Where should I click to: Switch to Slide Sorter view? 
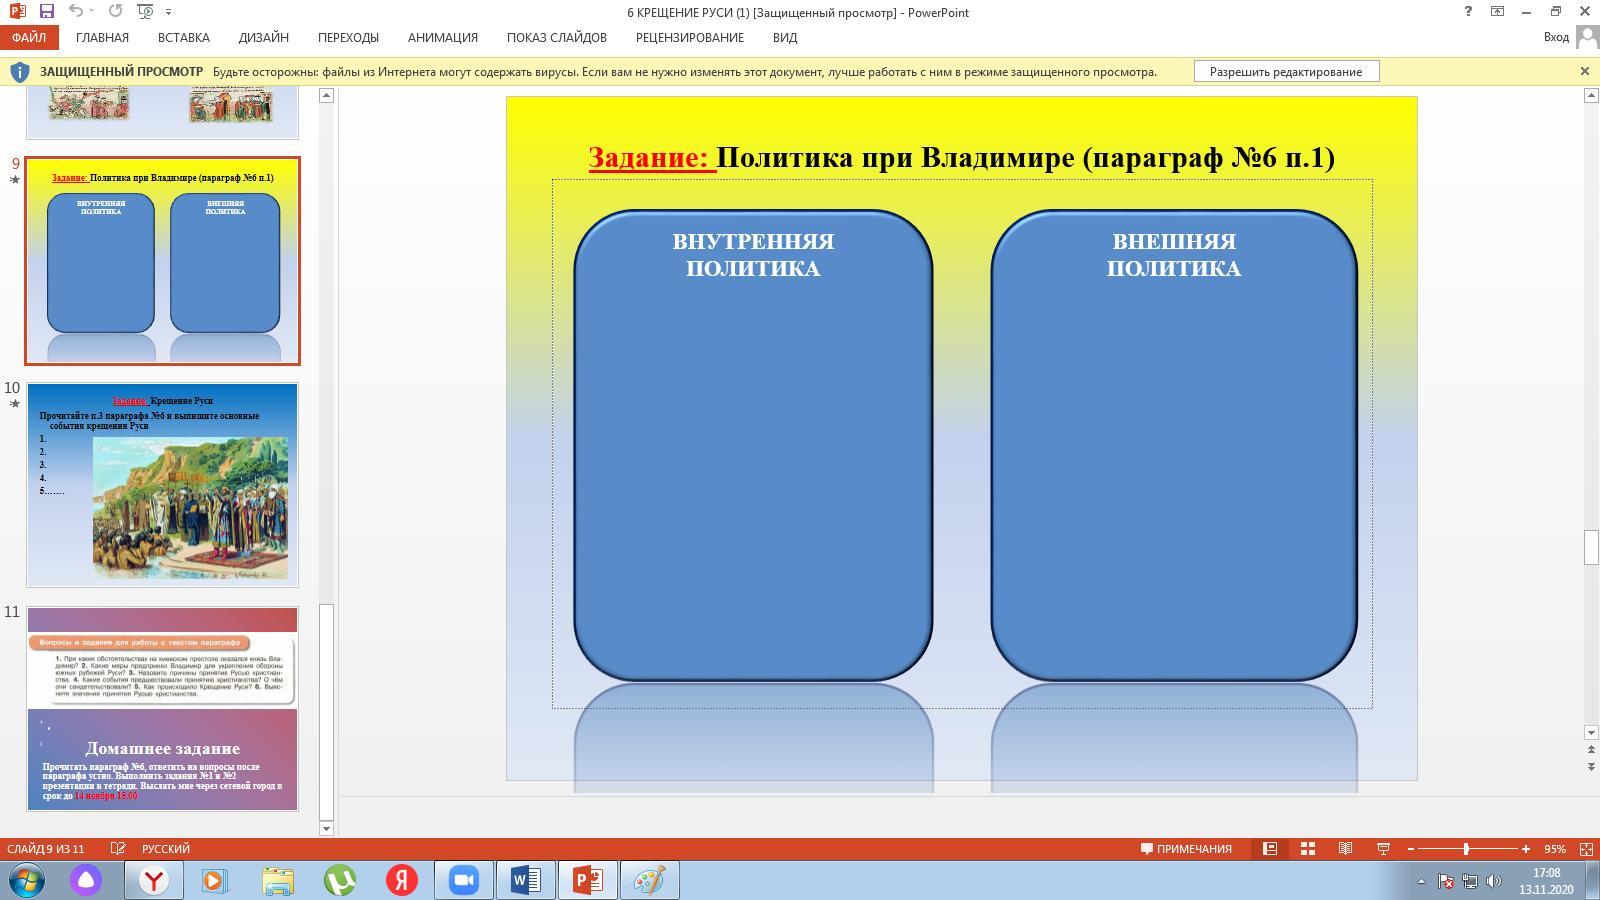1307,848
